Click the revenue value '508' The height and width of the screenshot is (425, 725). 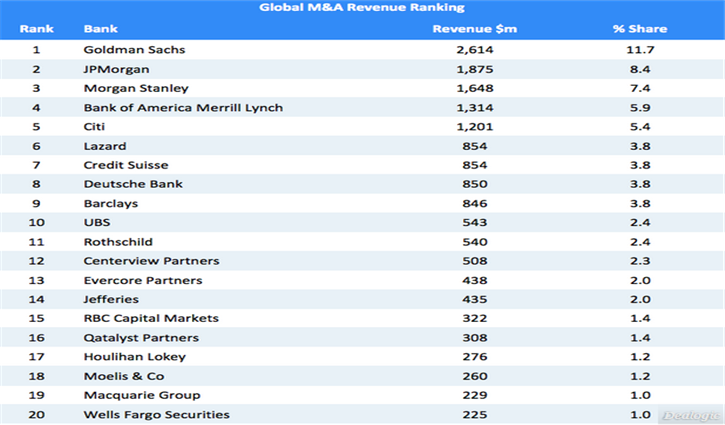click(475, 261)
